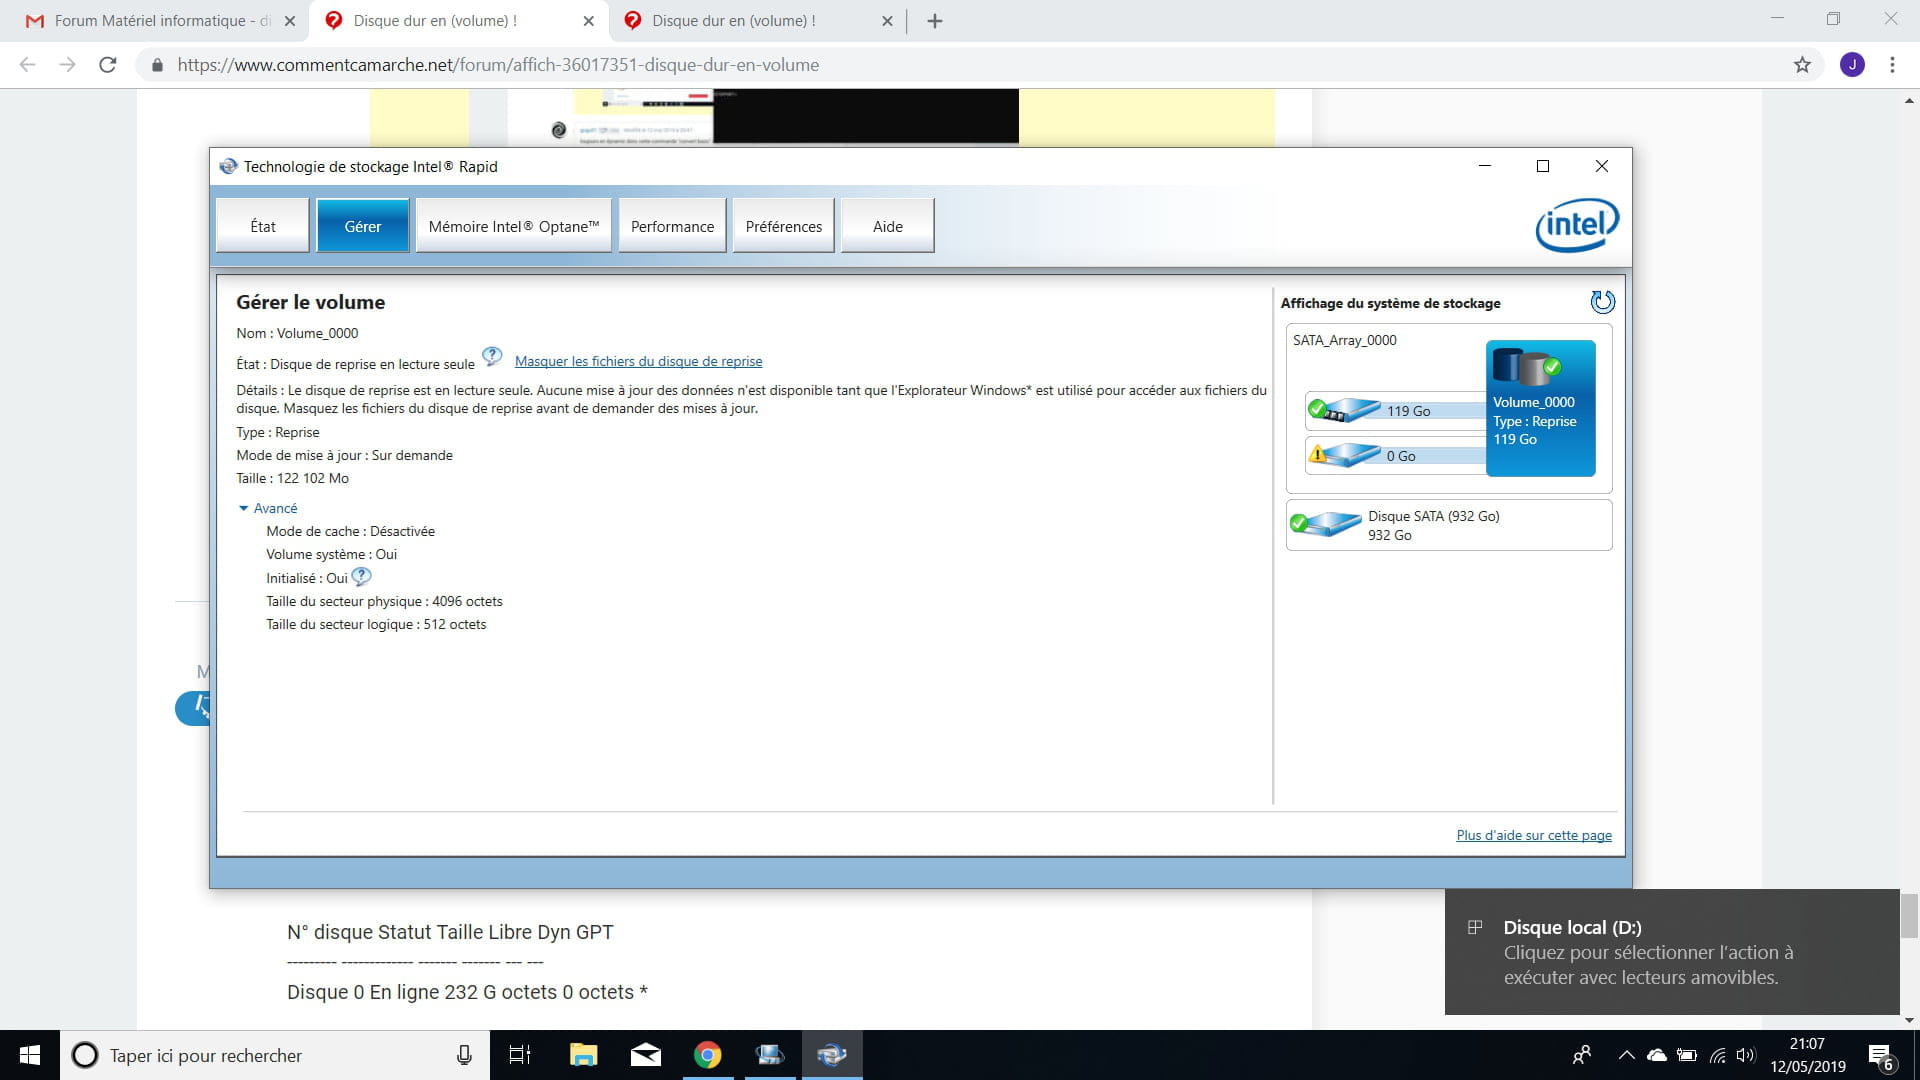Click Masquer les fichiers du disque de reprise
Image resolution: width=1920 pixels, height=1080 pixels.
(638, 361)
